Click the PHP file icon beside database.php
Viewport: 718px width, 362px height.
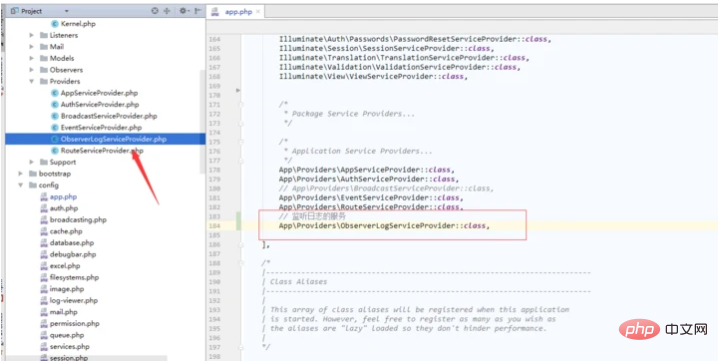pos(44,243)
